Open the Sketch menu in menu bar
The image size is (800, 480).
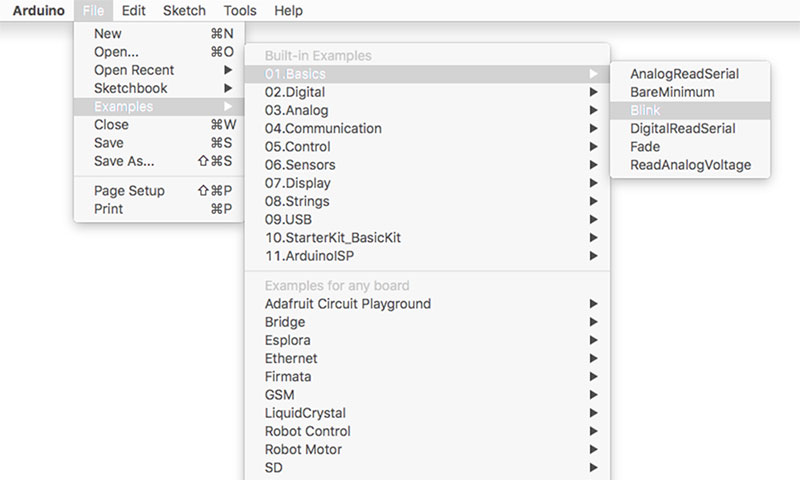pyautogui.click(x=184, y=11)
